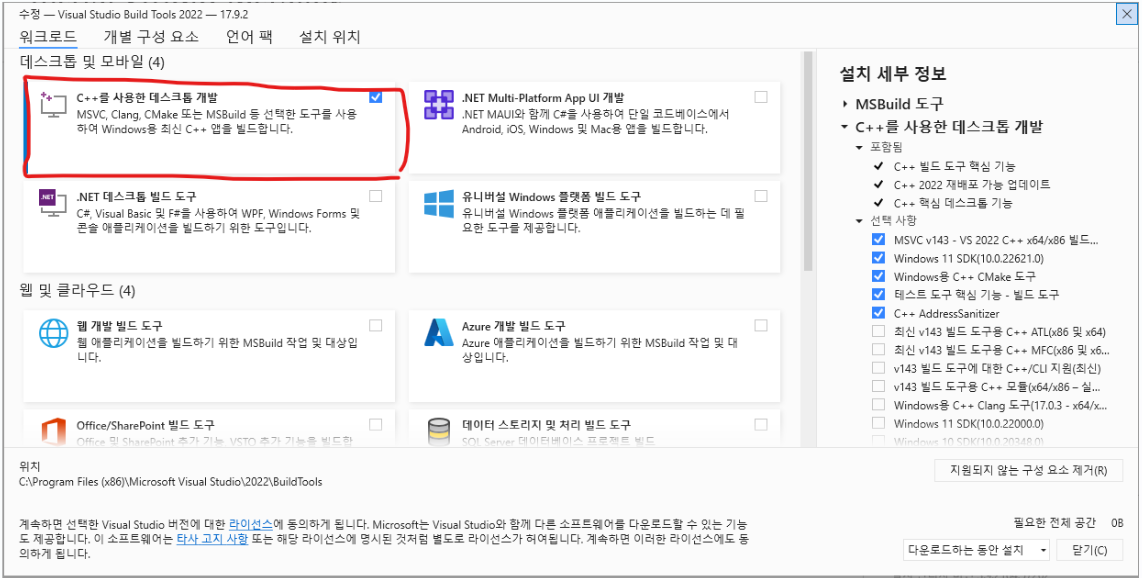Viewport: 1142px width, 578px height.
Task: Check Windows용 C++ Clang 도구 option
Action: tap(878, 405)
